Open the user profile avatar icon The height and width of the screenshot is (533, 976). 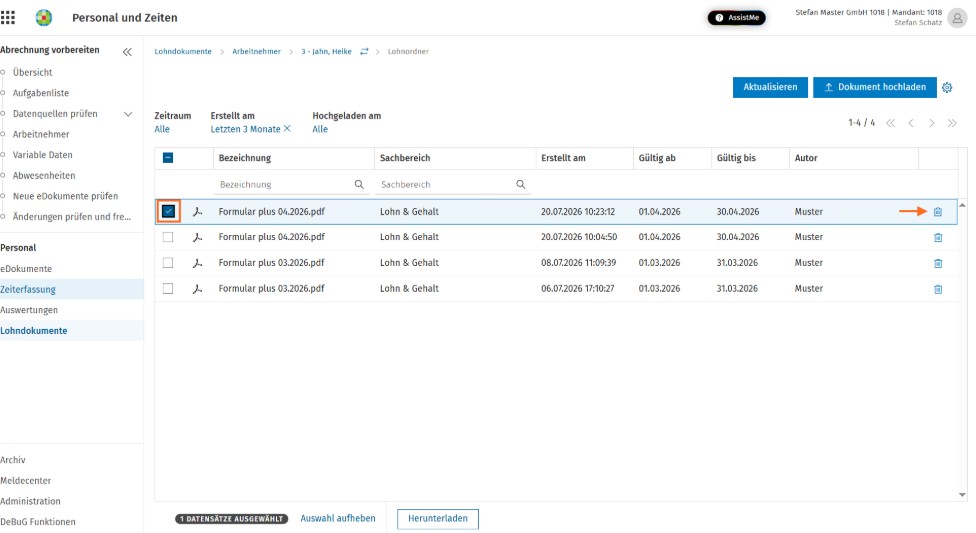pyautogui.click(x=957, y=18)
